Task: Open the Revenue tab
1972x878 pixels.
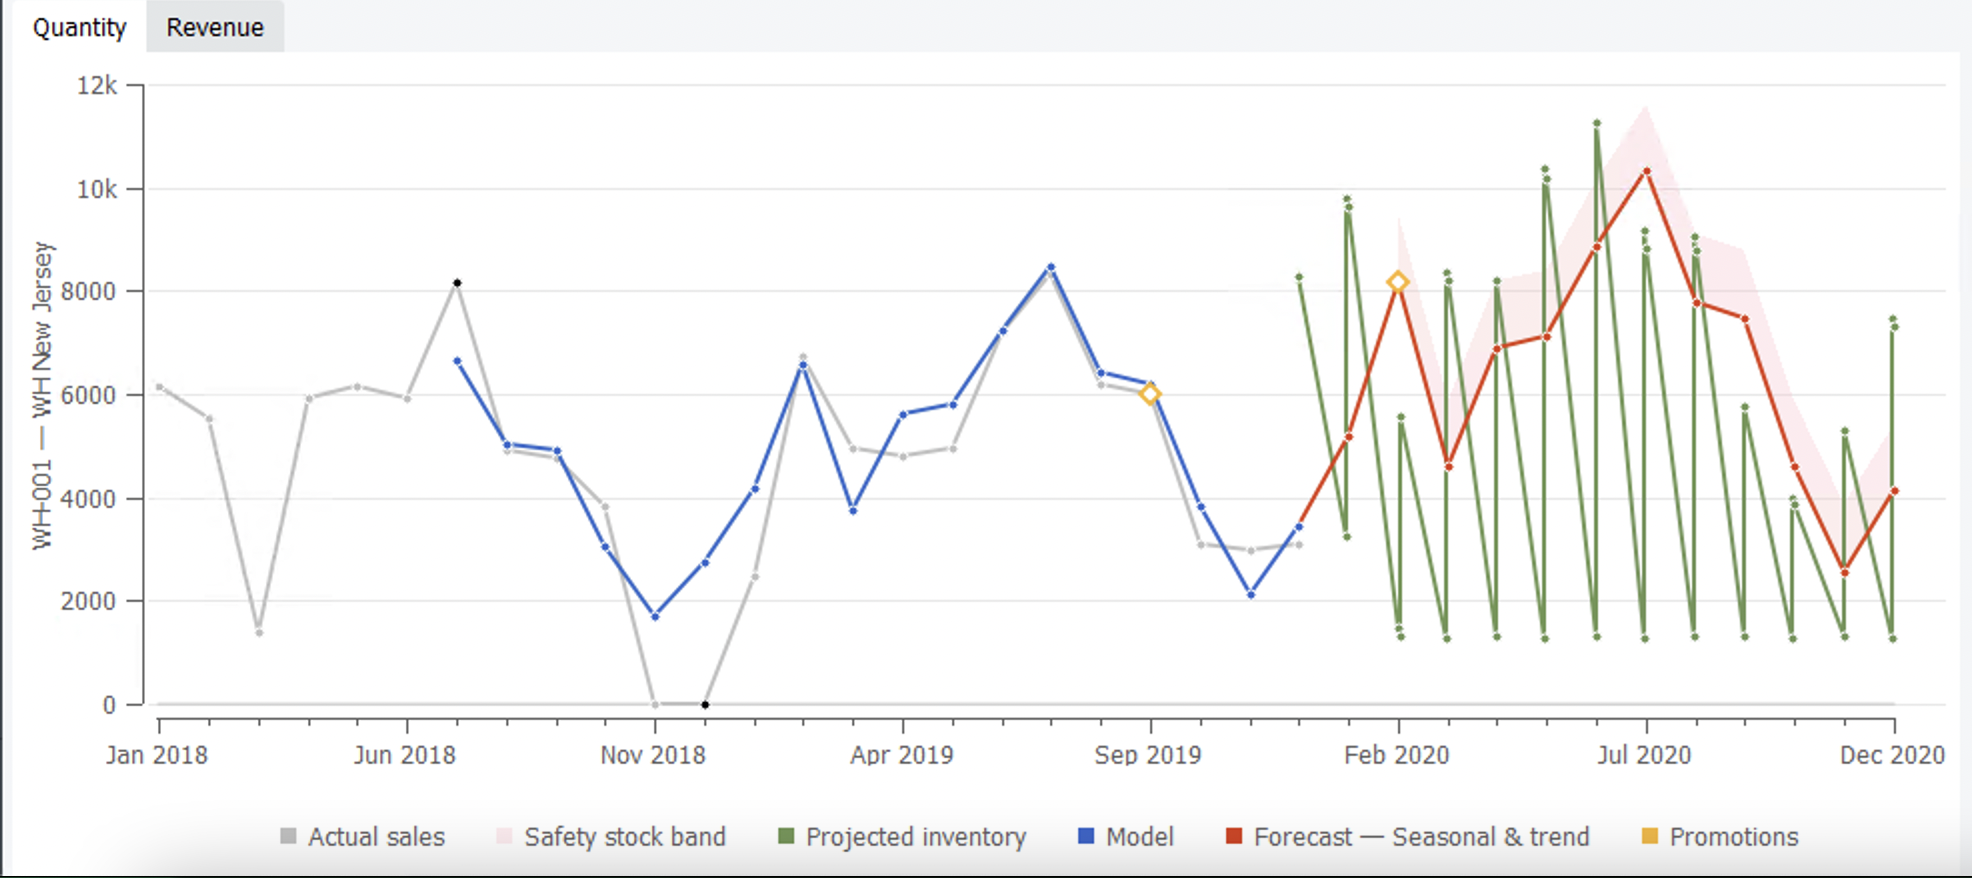Action: [x=215, y=27]
